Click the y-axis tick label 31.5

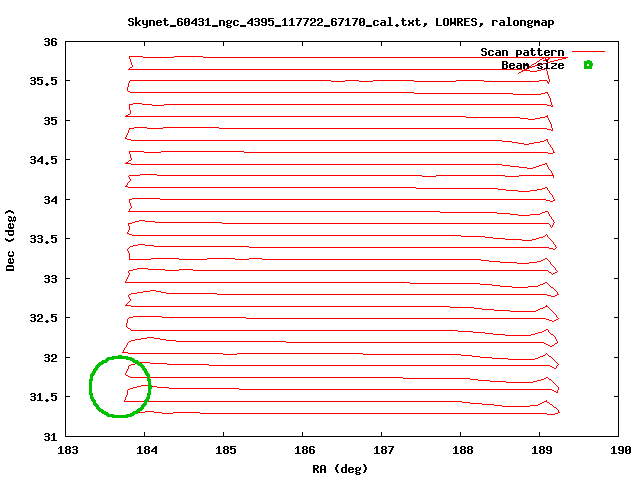(43, 397)
